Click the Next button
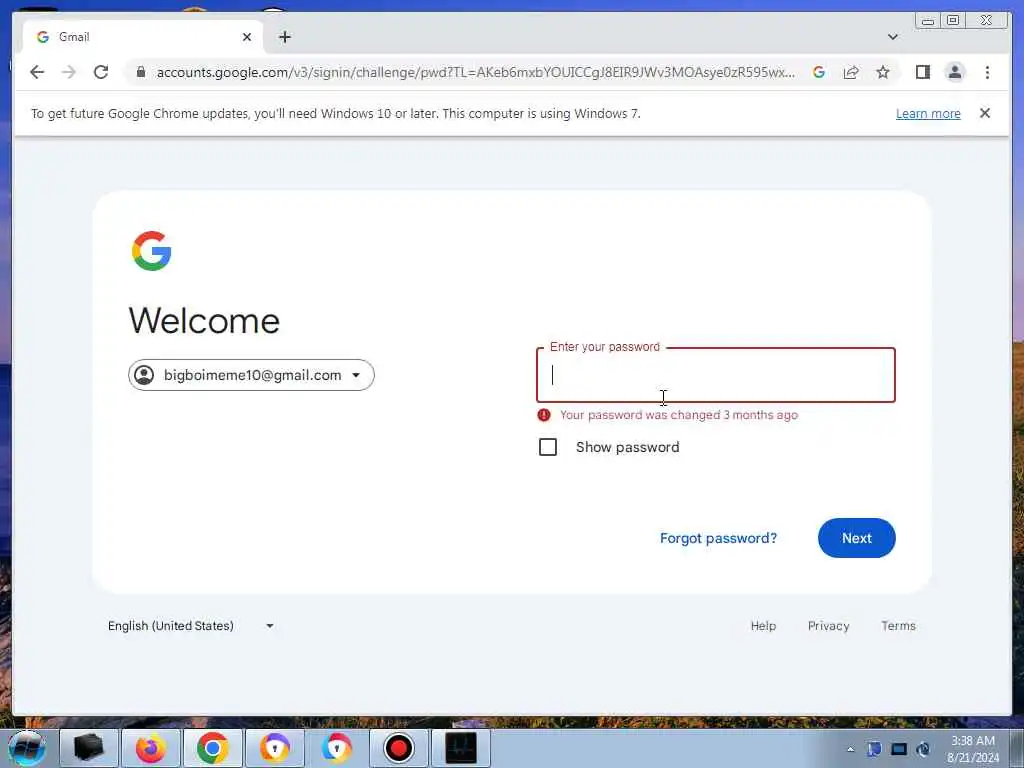 (857, 538)
